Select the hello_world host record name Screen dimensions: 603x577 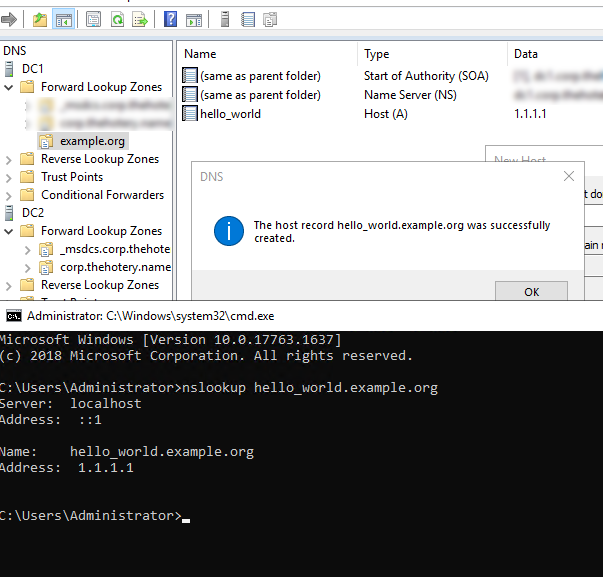(230, 114)
